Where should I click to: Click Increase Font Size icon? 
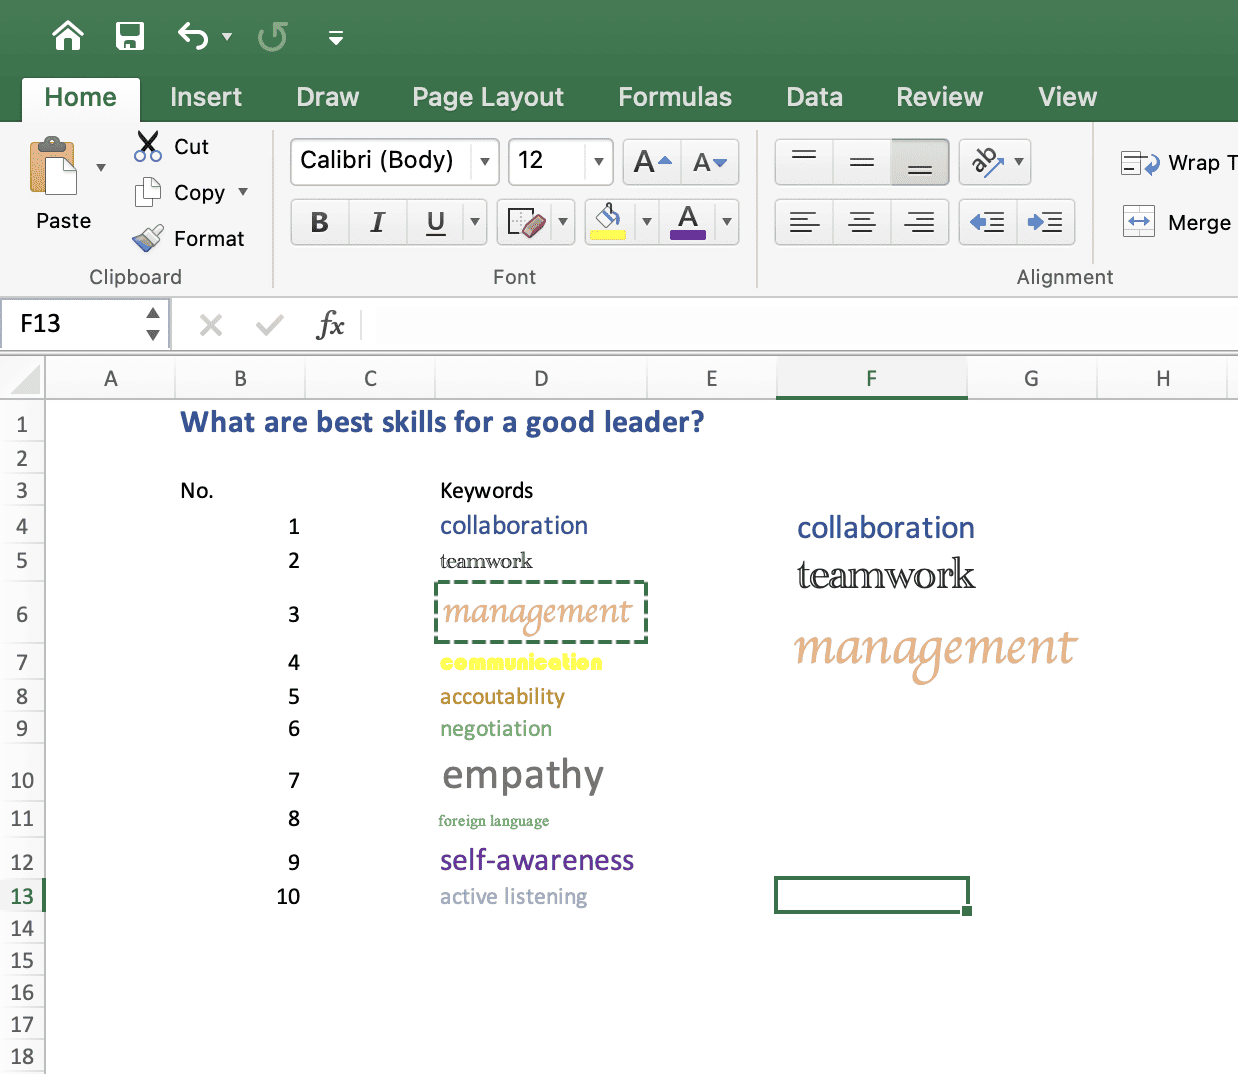652,162
